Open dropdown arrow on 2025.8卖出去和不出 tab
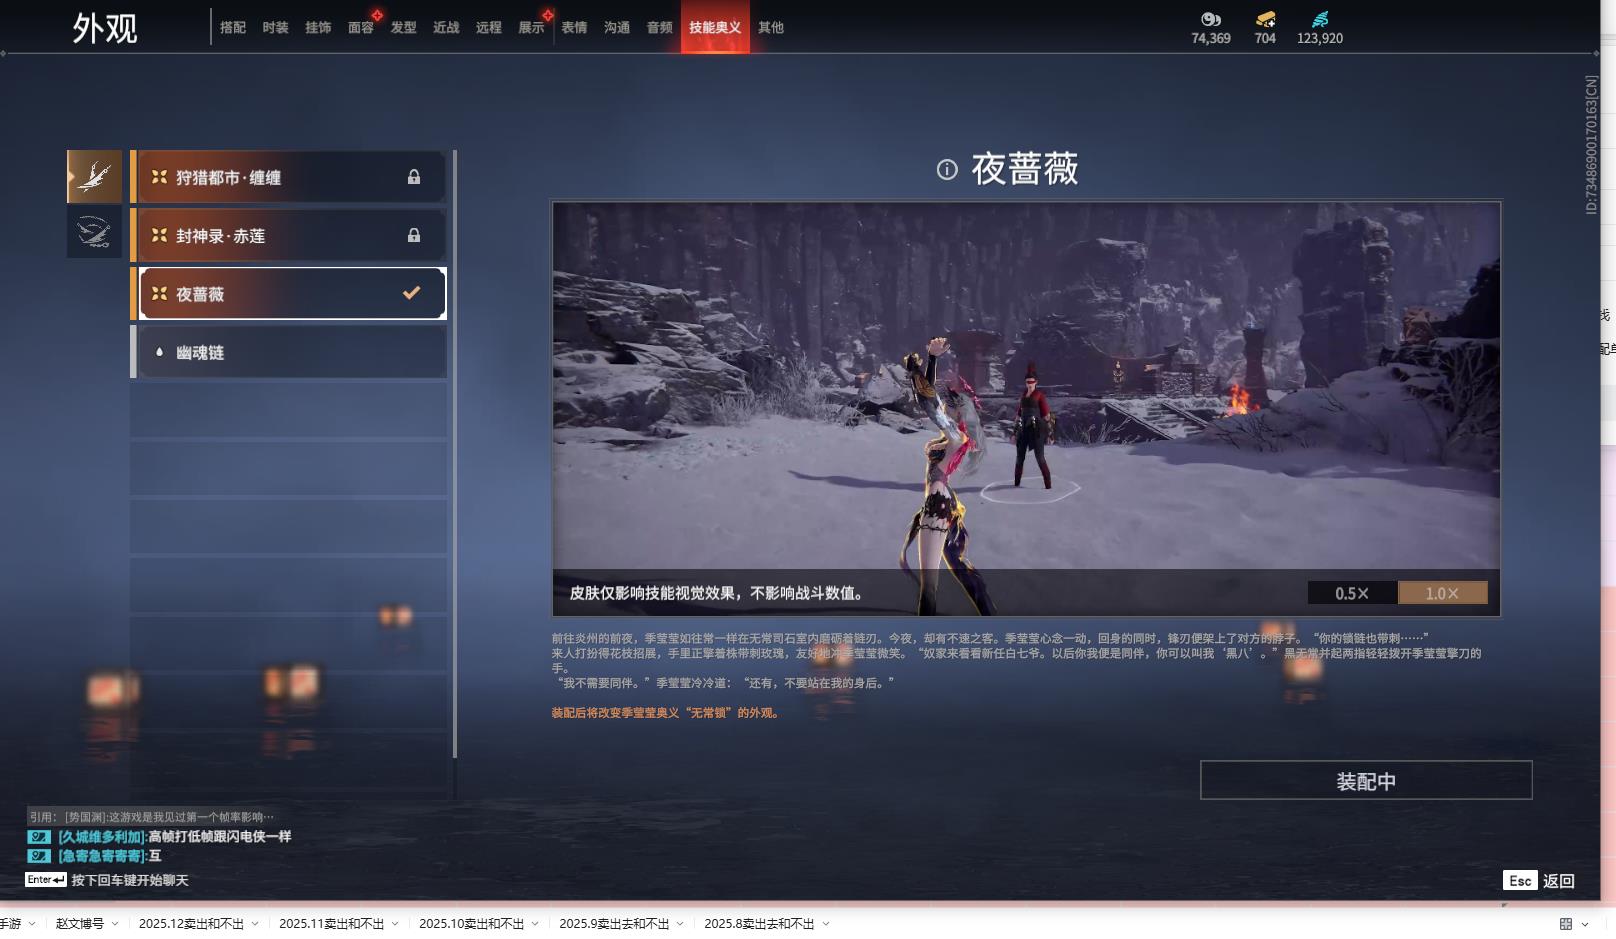This screenshot has height=939, width=1616. [x=826, y=924]
